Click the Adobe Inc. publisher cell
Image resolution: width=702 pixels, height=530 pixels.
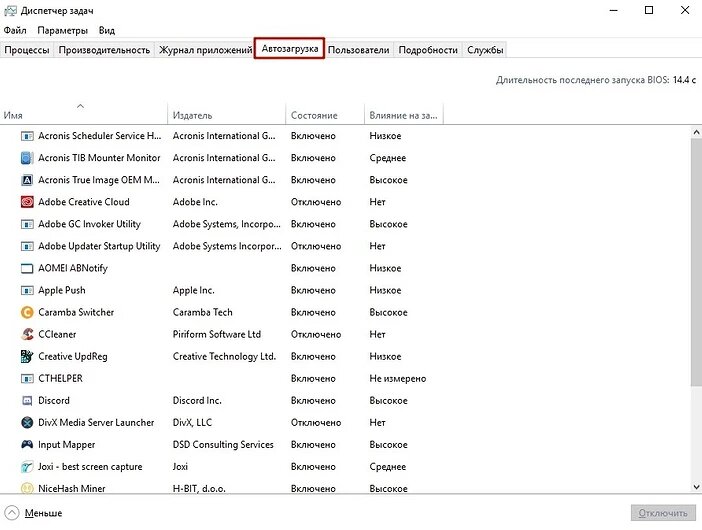(195, 202)
